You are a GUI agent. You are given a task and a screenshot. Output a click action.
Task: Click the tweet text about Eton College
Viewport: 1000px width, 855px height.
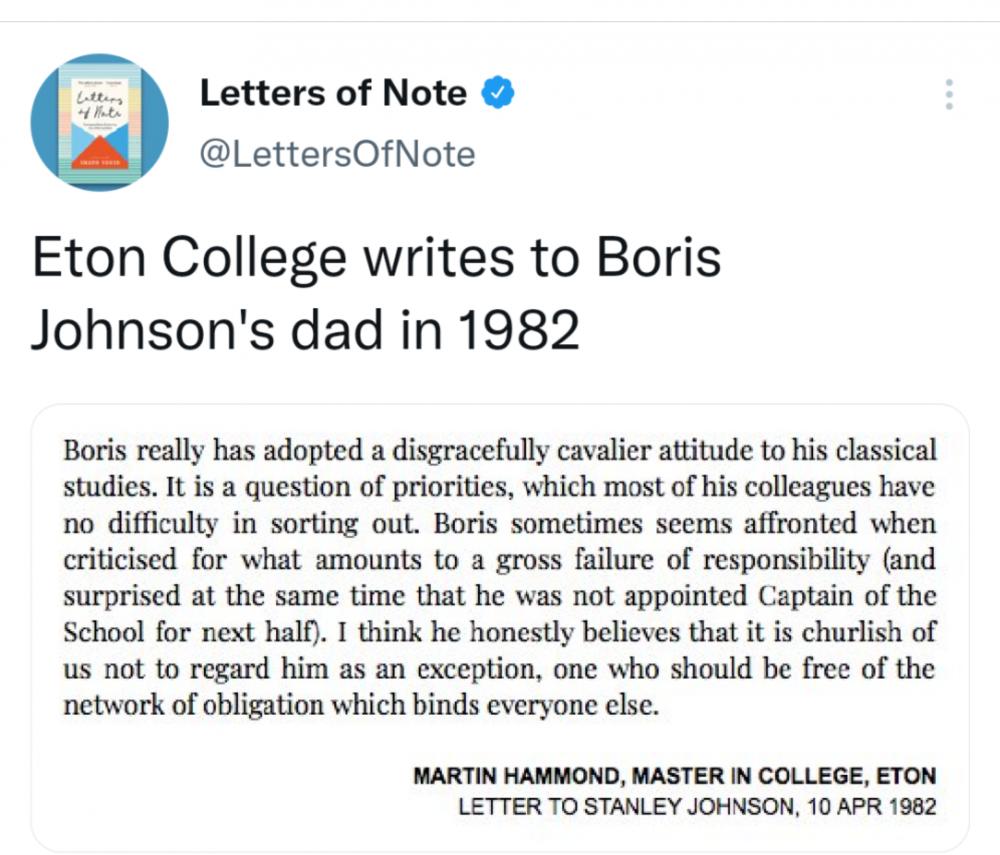tap(376, 293)
